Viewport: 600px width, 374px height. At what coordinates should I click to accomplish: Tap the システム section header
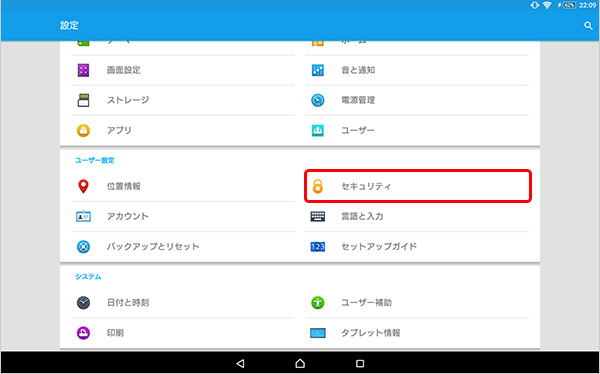click(x=88, y=277)
